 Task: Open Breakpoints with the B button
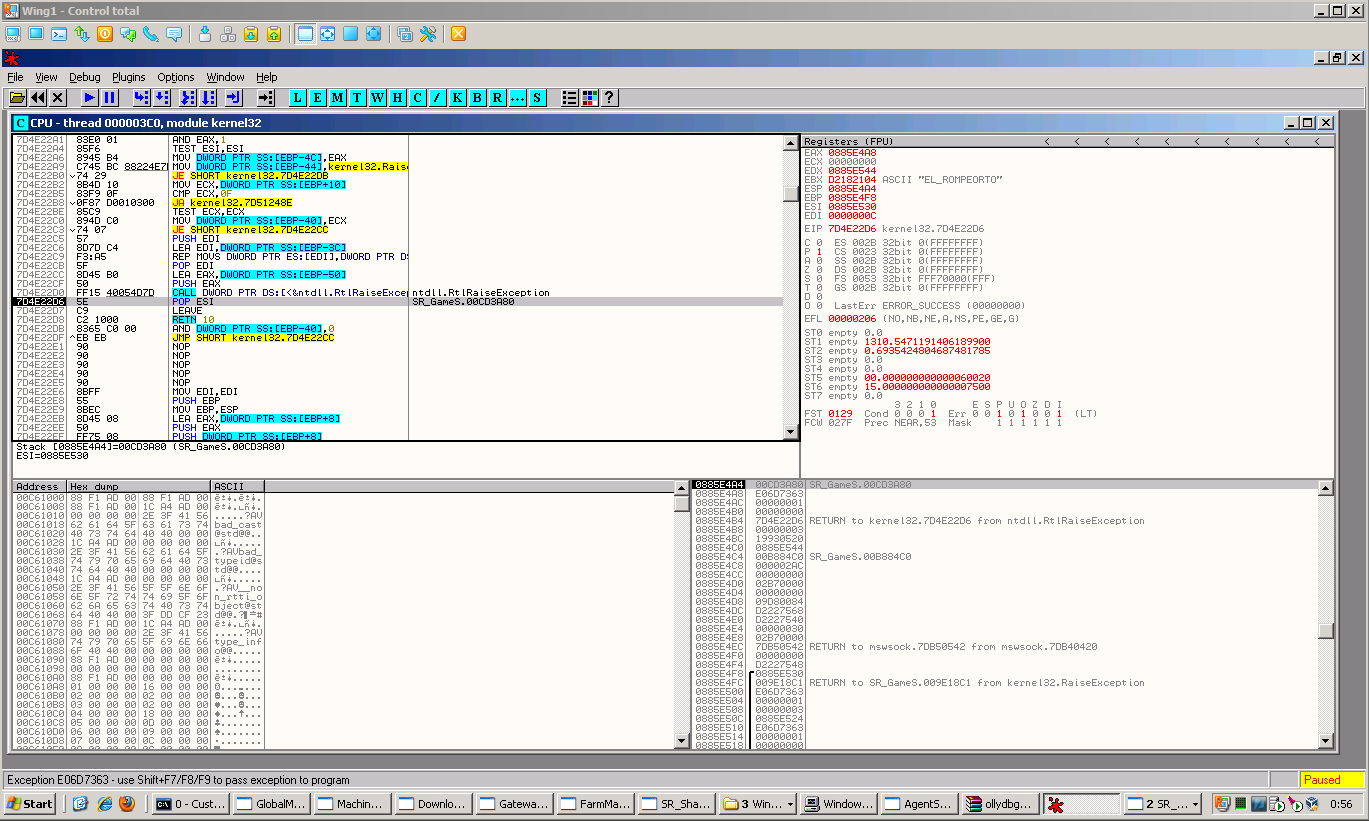478,97
